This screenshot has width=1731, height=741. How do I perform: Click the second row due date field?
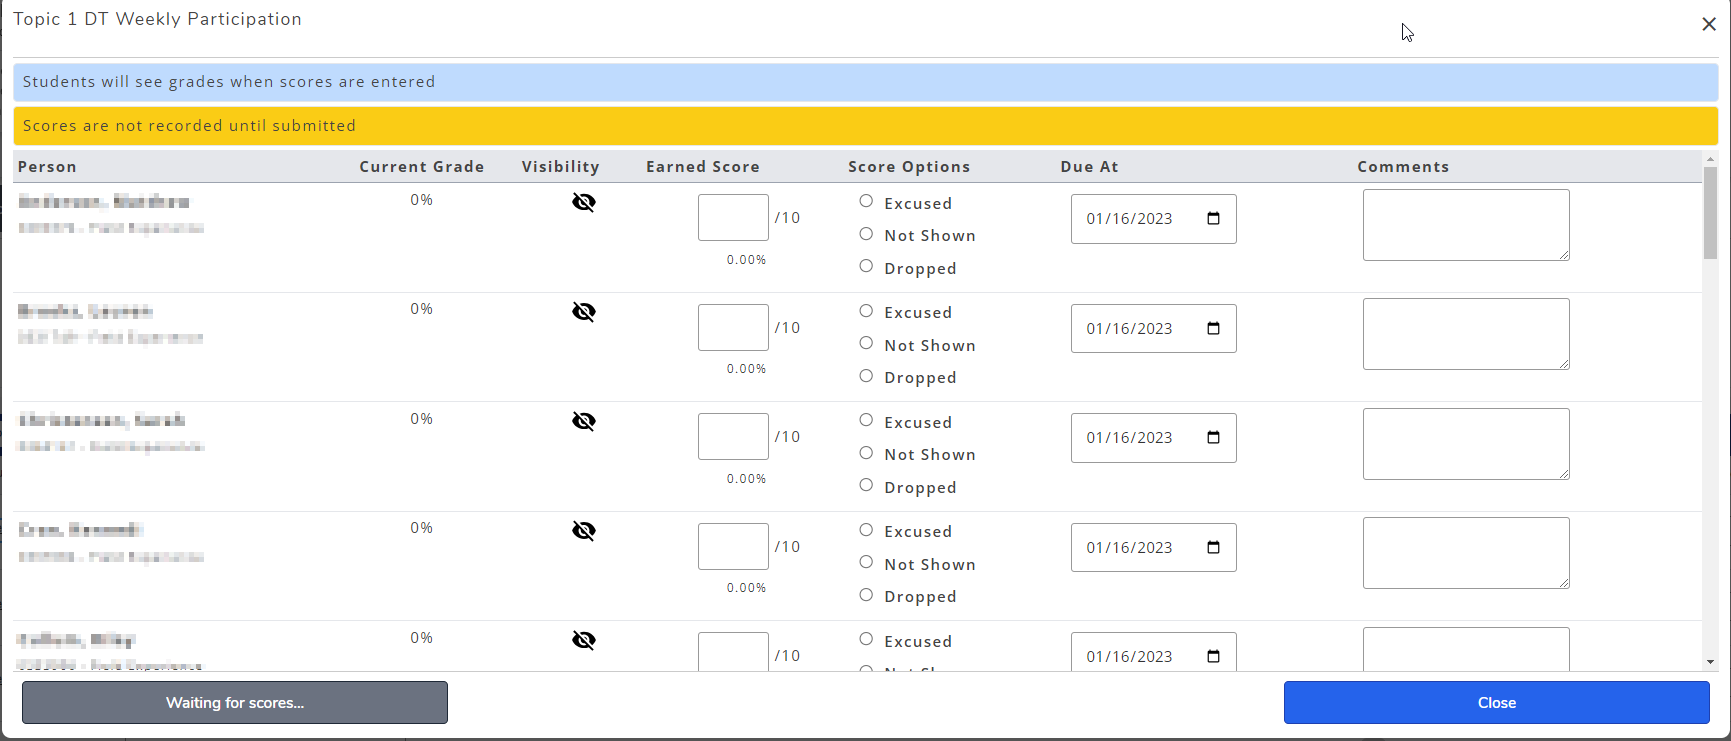[1130, 329]
